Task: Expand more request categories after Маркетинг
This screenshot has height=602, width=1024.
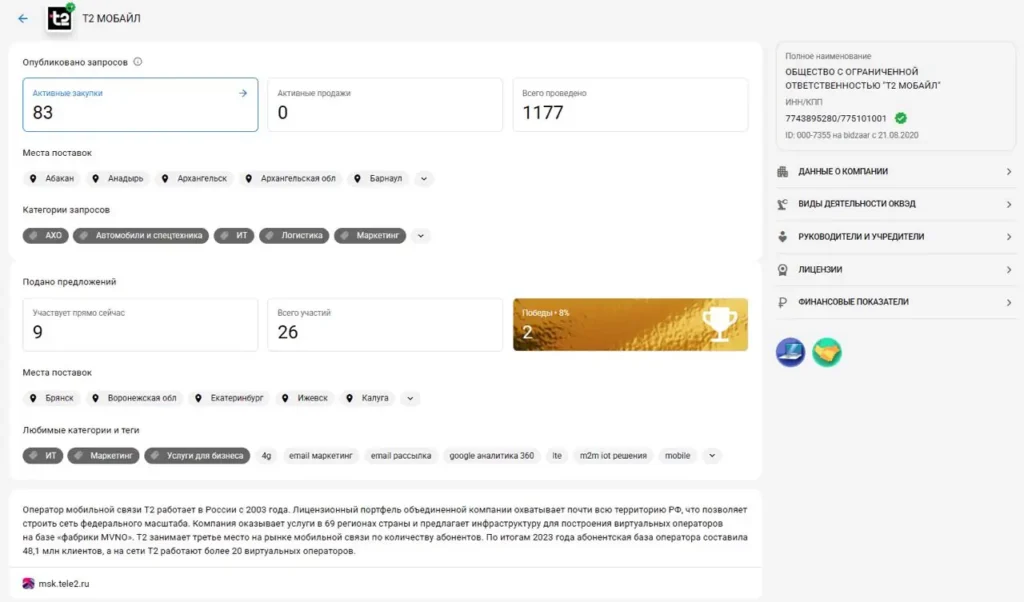Action: pos(421,236)
